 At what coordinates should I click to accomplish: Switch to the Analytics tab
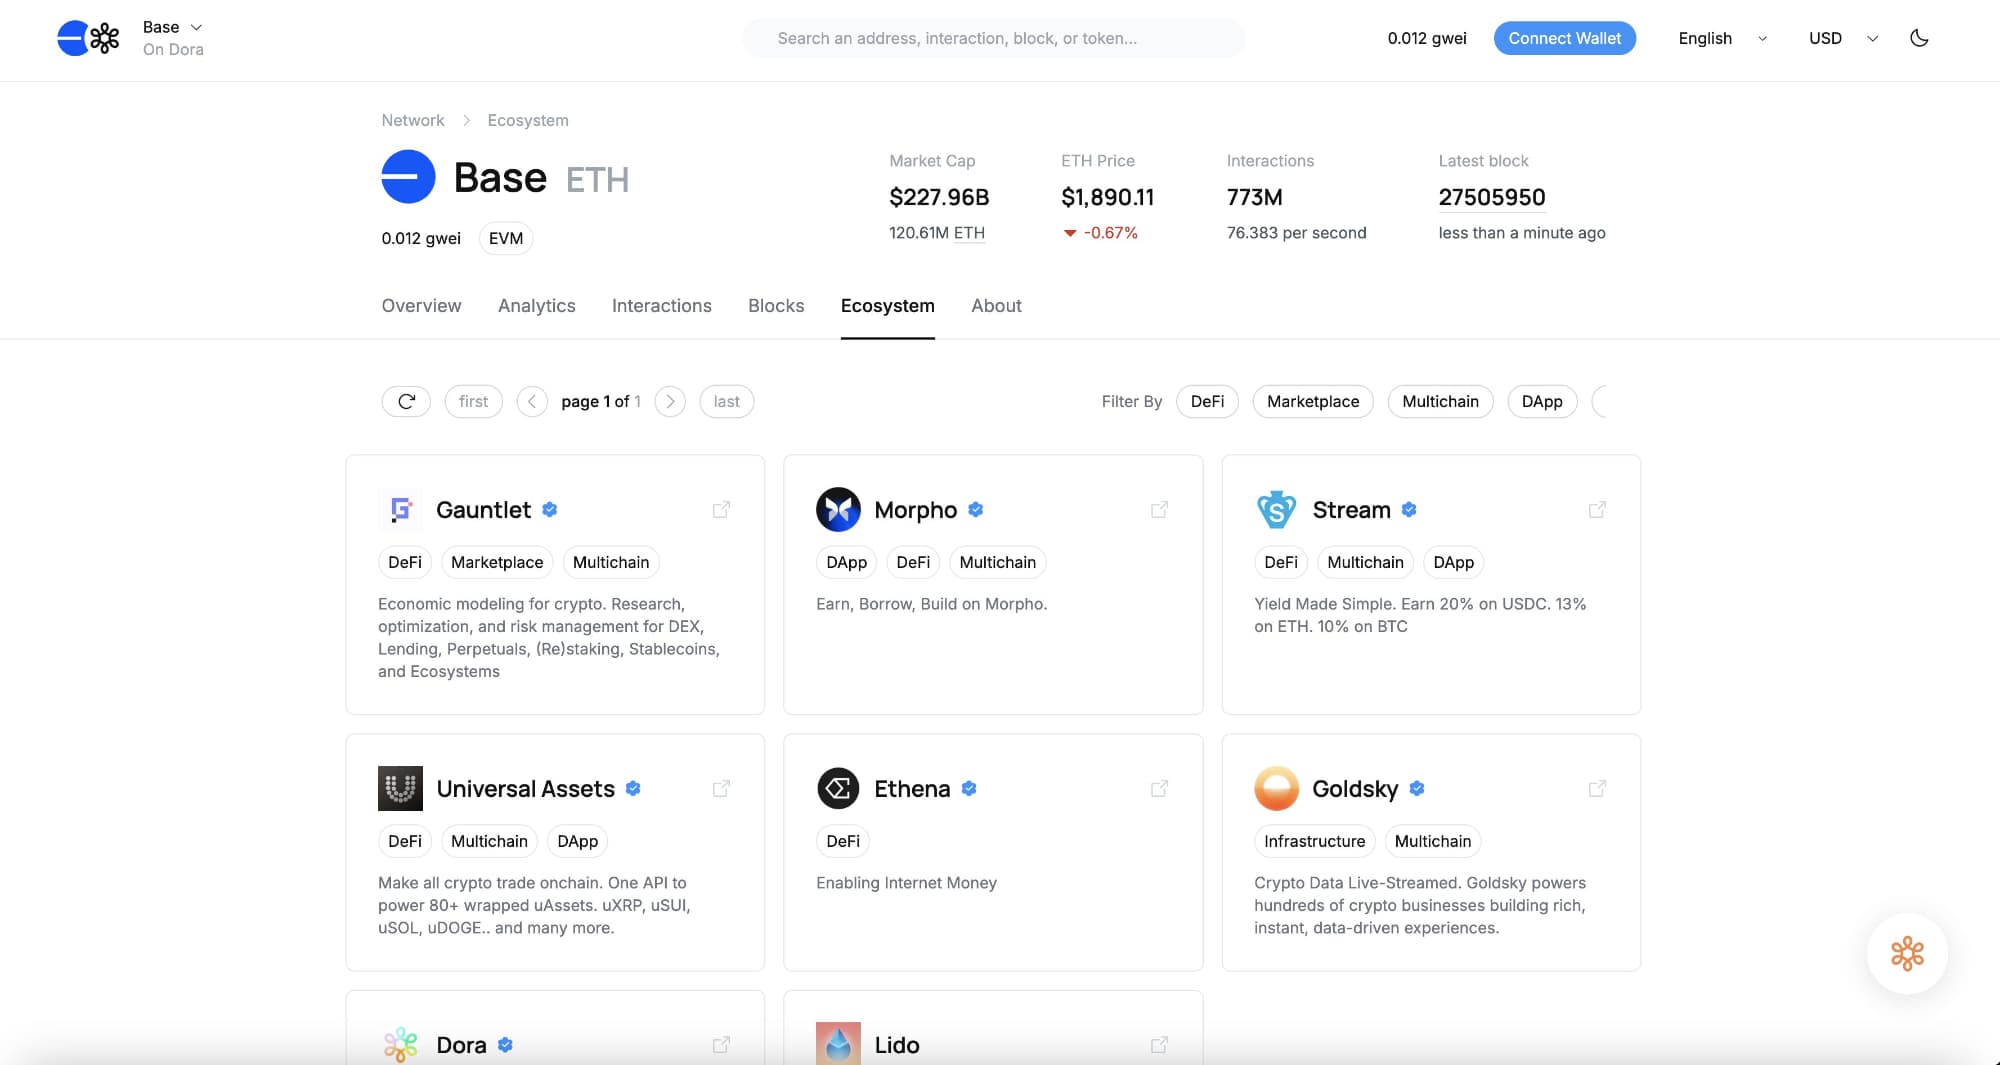coord(536,306)
